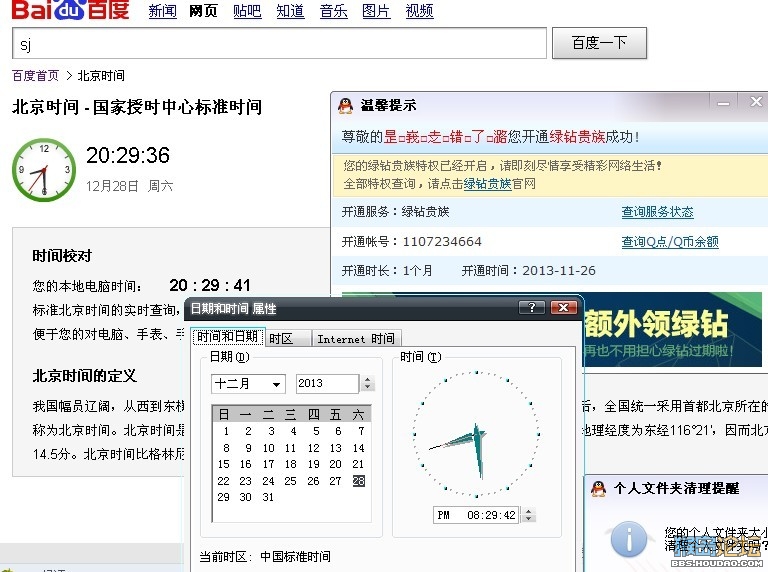Image resolution: width=768 pixels, height=572 pixels.
Task: Click the help question-mark button in 日期和时间 dialog
Action: (532, 308)
